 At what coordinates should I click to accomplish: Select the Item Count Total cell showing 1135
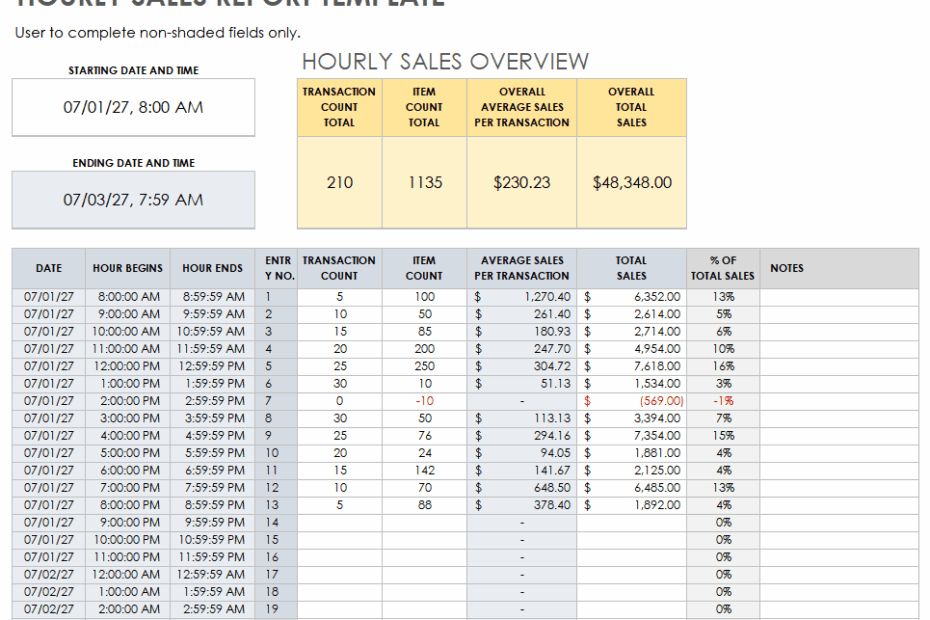424,182
